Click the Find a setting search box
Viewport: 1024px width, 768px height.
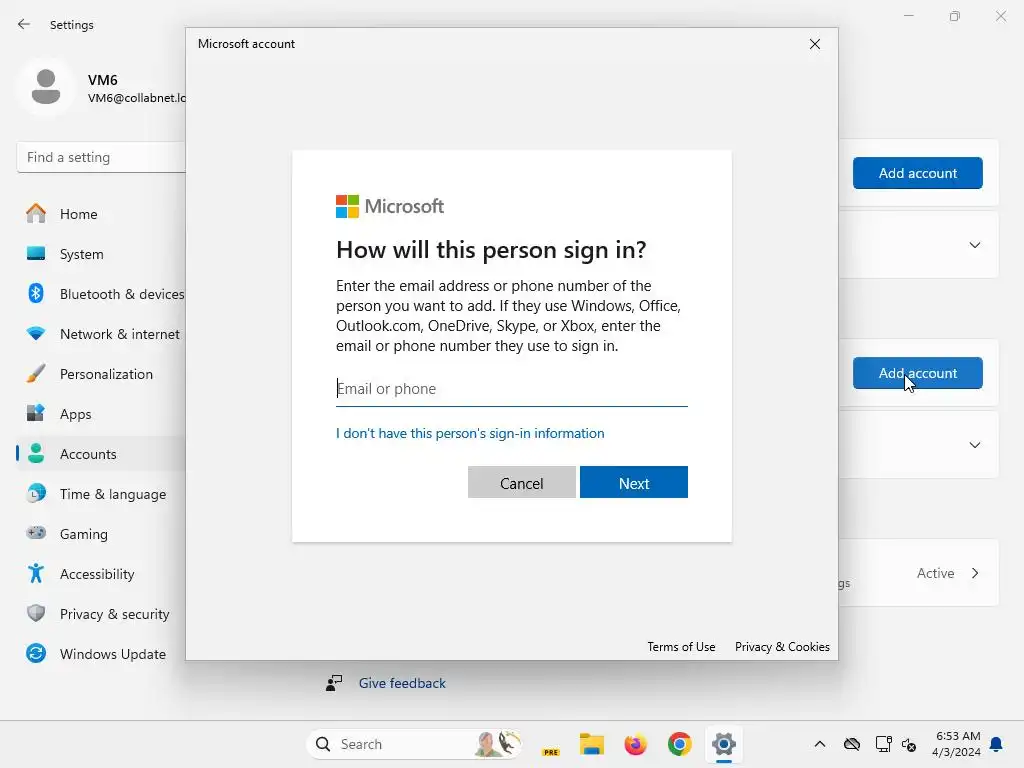pos(101,157)
